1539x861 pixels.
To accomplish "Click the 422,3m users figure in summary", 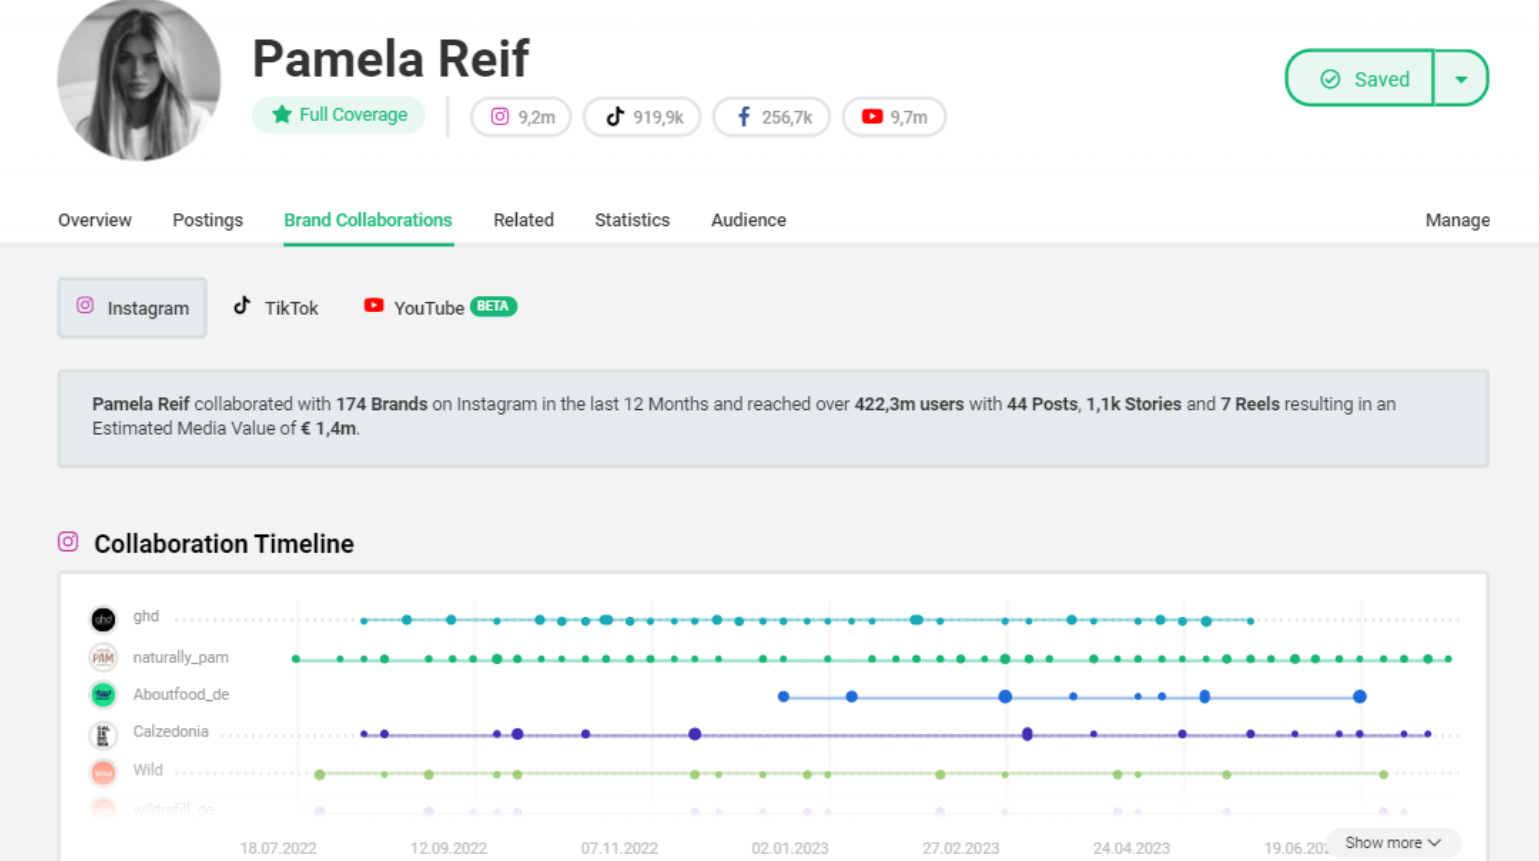I will (x=909, y=404).
